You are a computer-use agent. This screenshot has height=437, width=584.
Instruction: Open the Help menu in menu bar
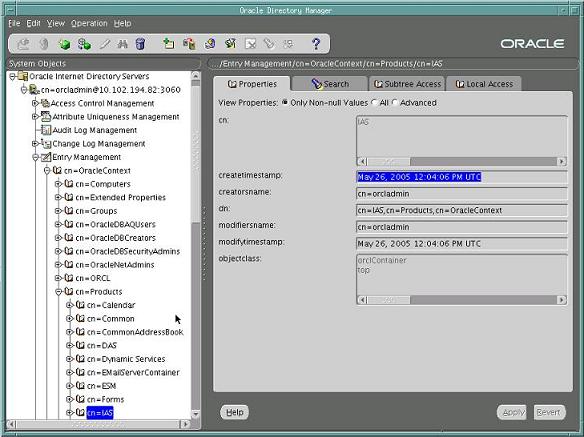[x=123, y=23]
